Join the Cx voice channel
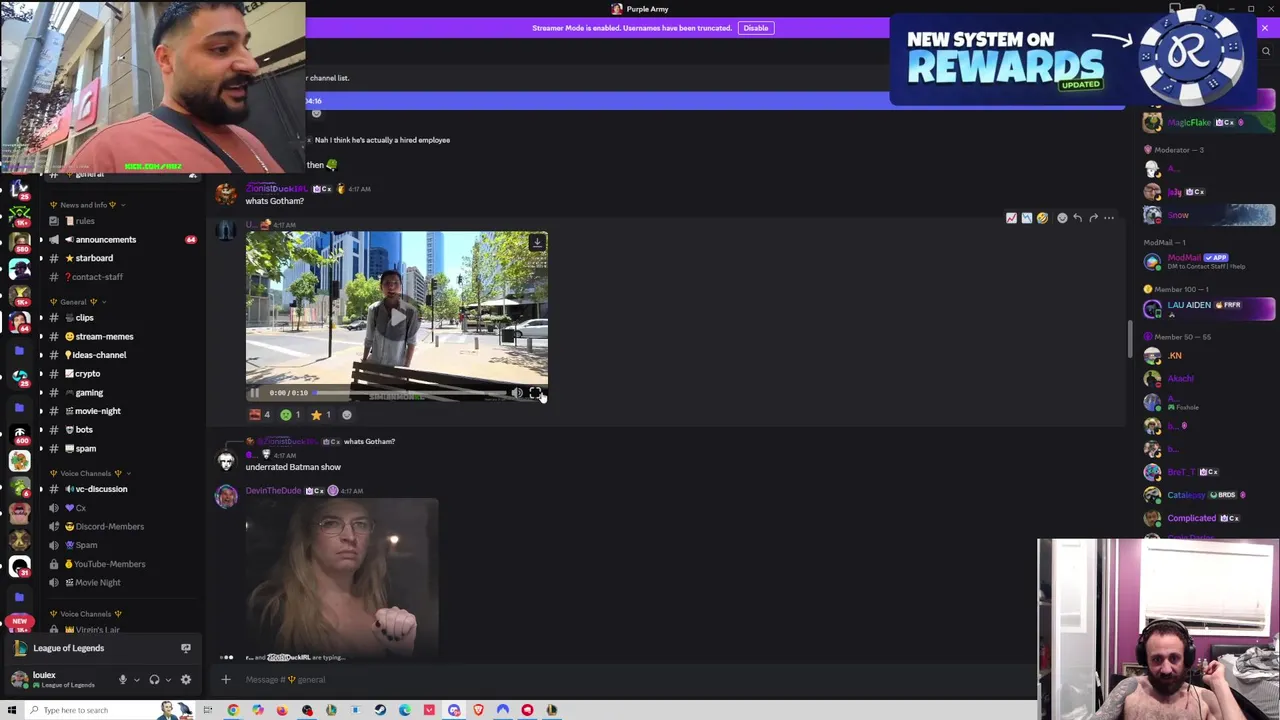 120,508
